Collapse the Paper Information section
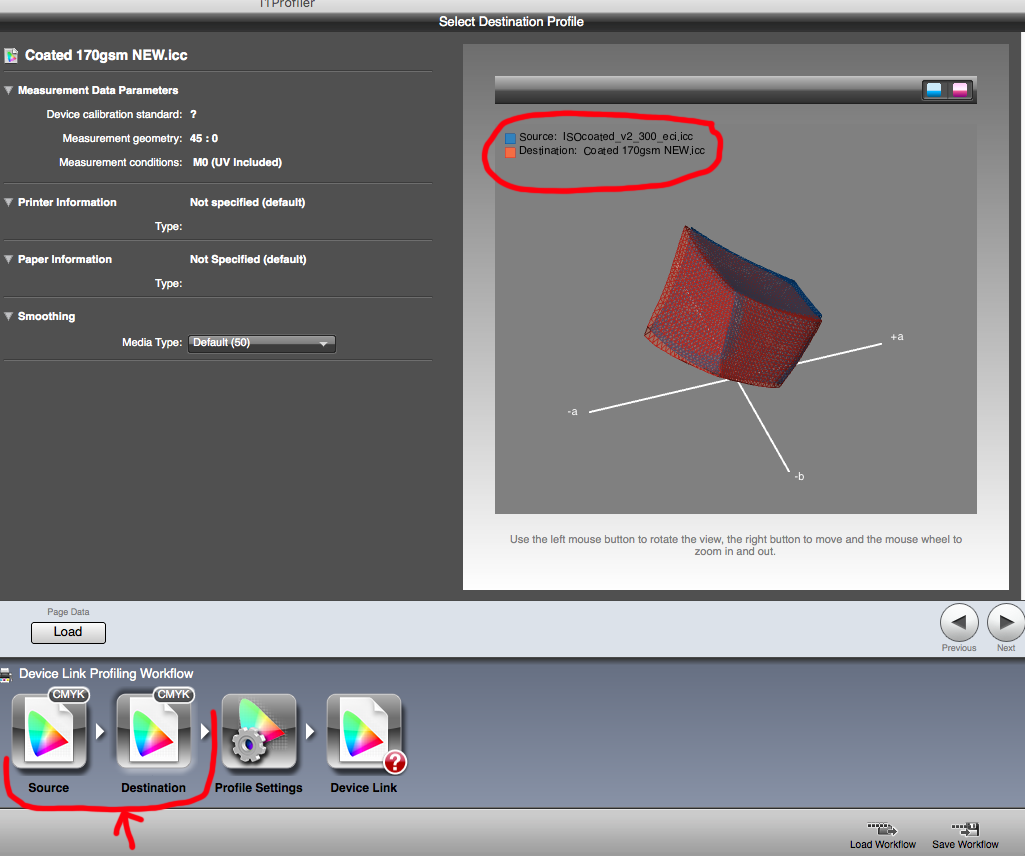The image size is (1025, 856). click(8, 259)
